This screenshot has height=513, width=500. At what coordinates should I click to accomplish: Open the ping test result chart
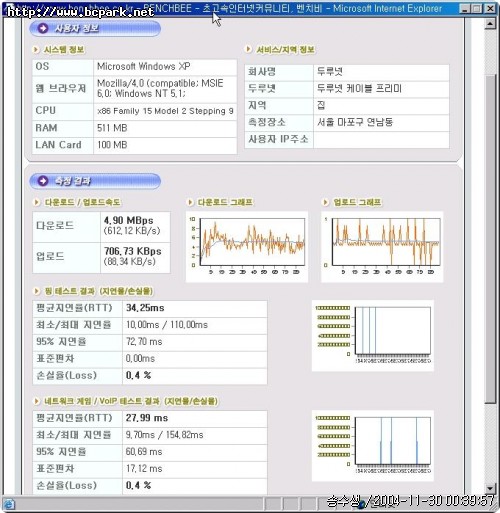point(373,336)
